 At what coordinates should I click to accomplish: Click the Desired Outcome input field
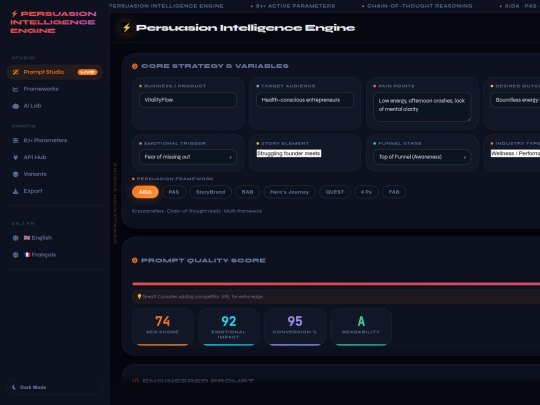click(515, 100)
